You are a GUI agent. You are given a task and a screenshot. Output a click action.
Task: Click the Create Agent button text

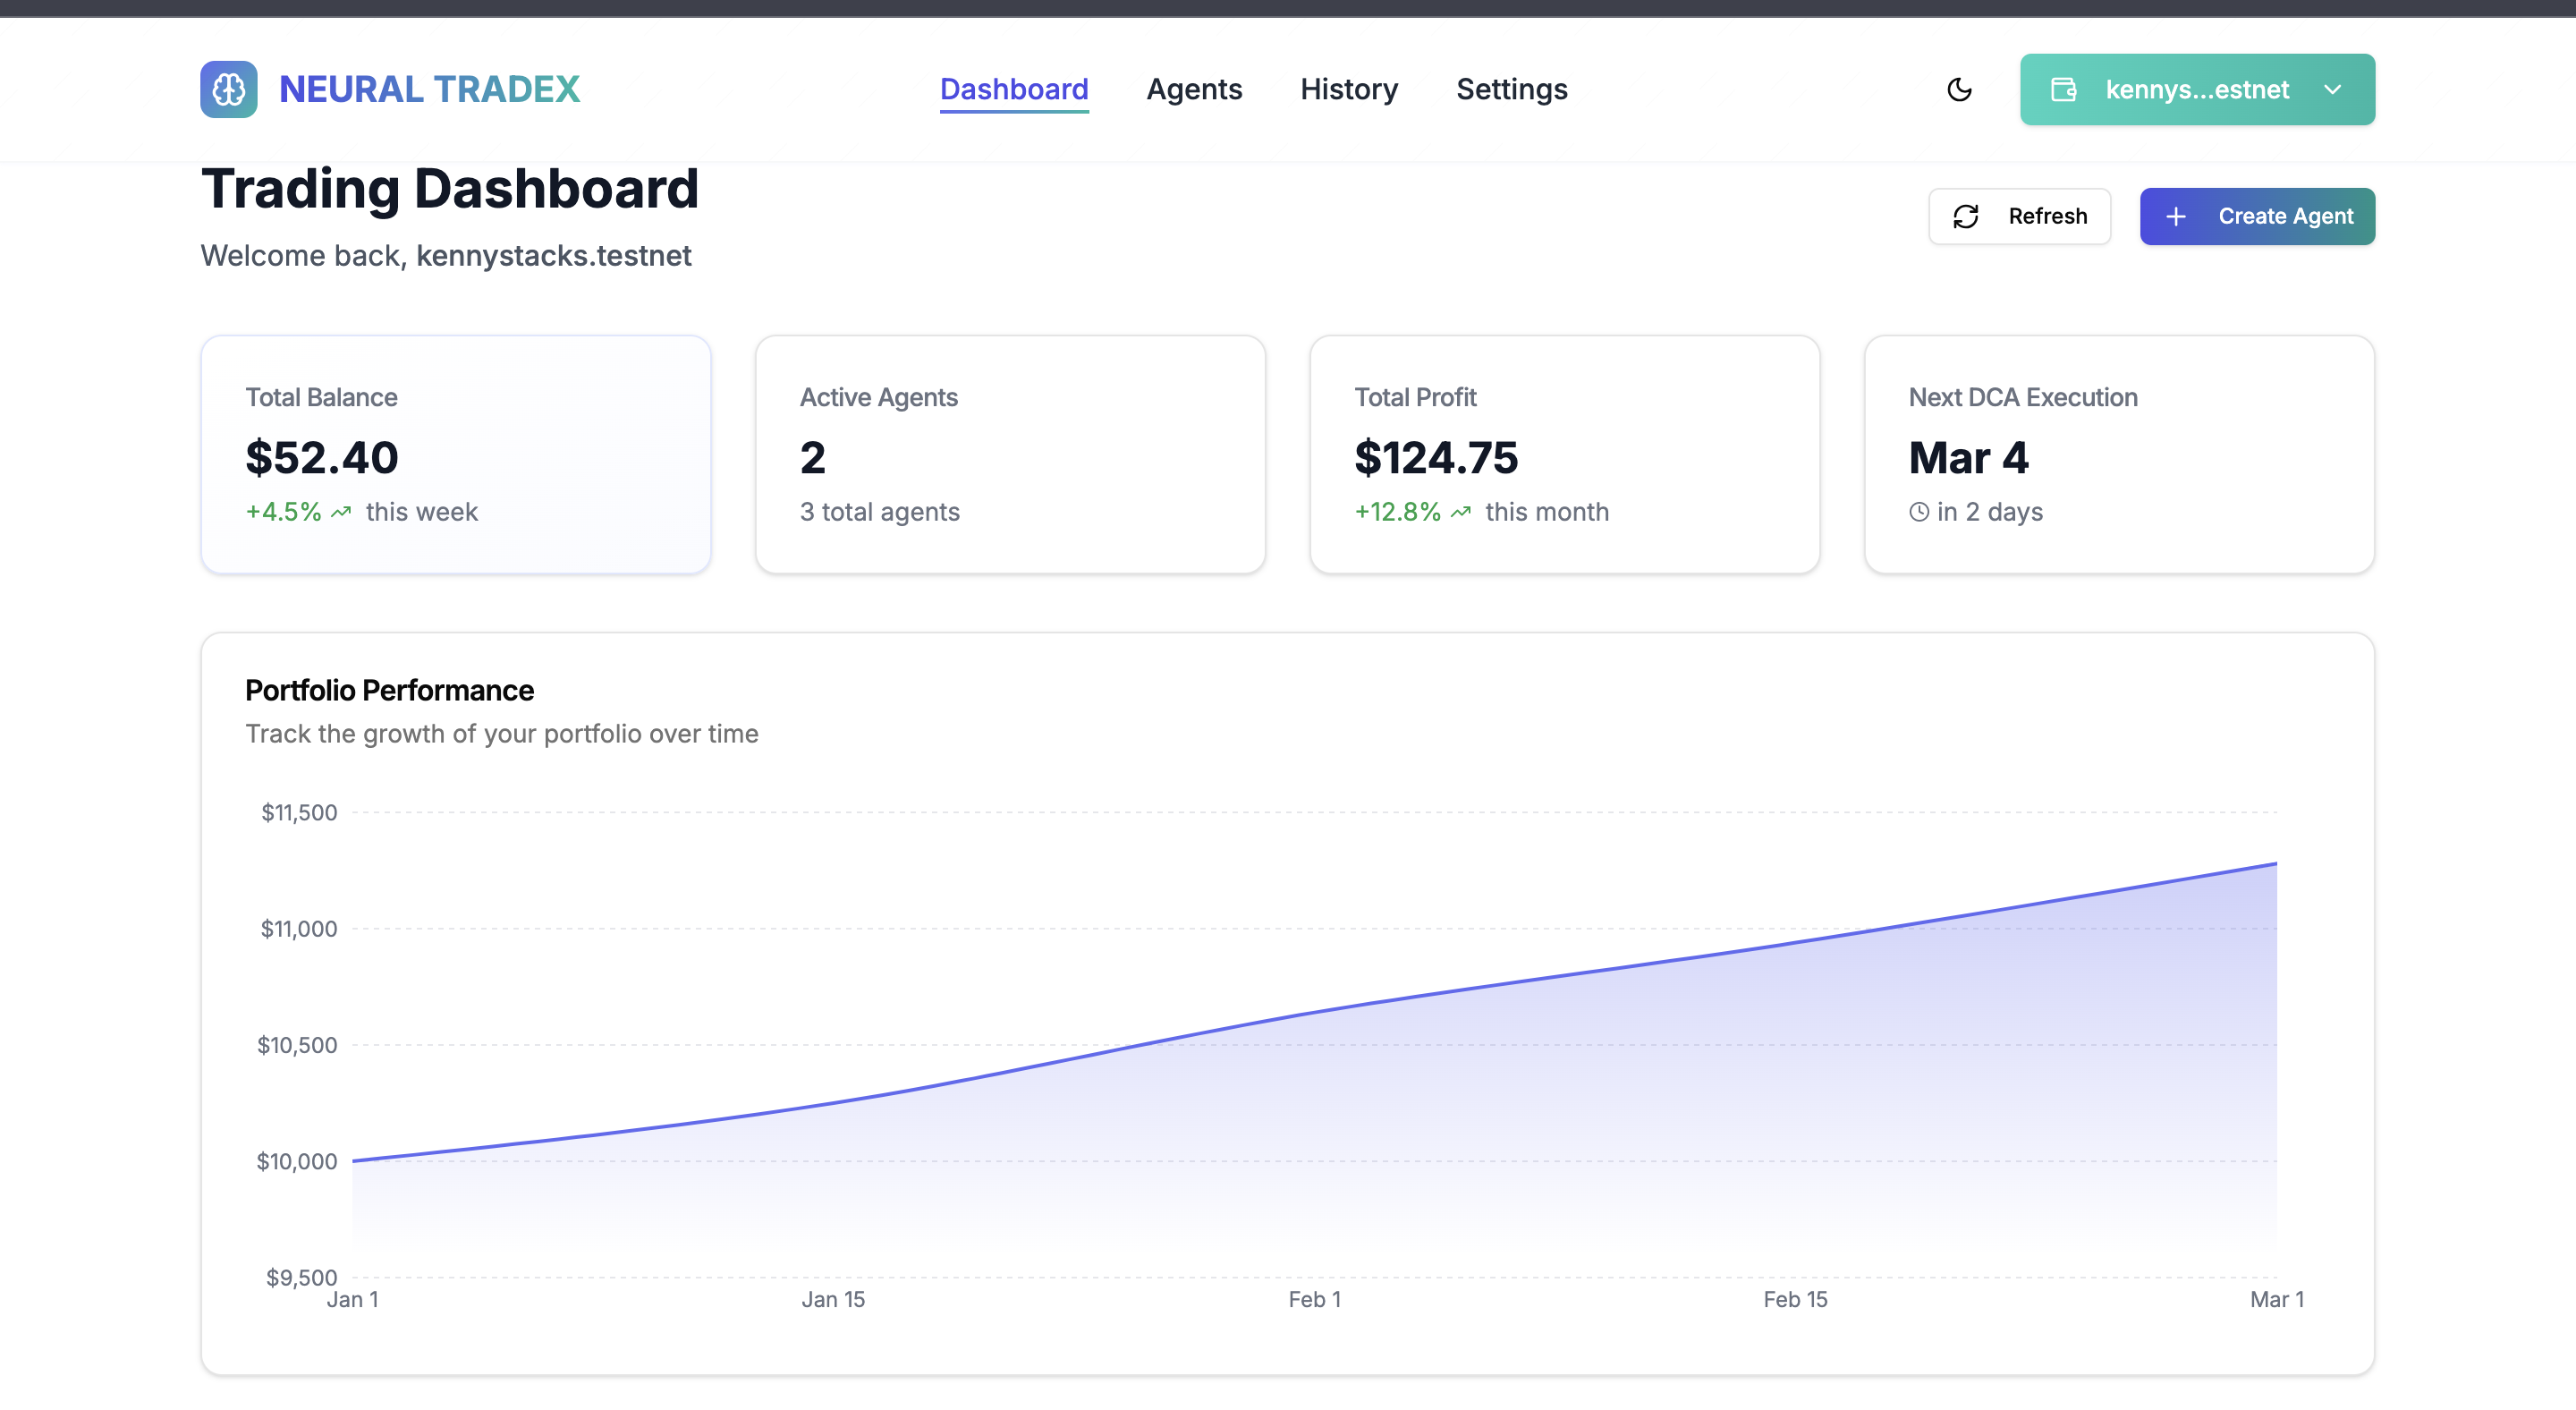point(2285,216)
